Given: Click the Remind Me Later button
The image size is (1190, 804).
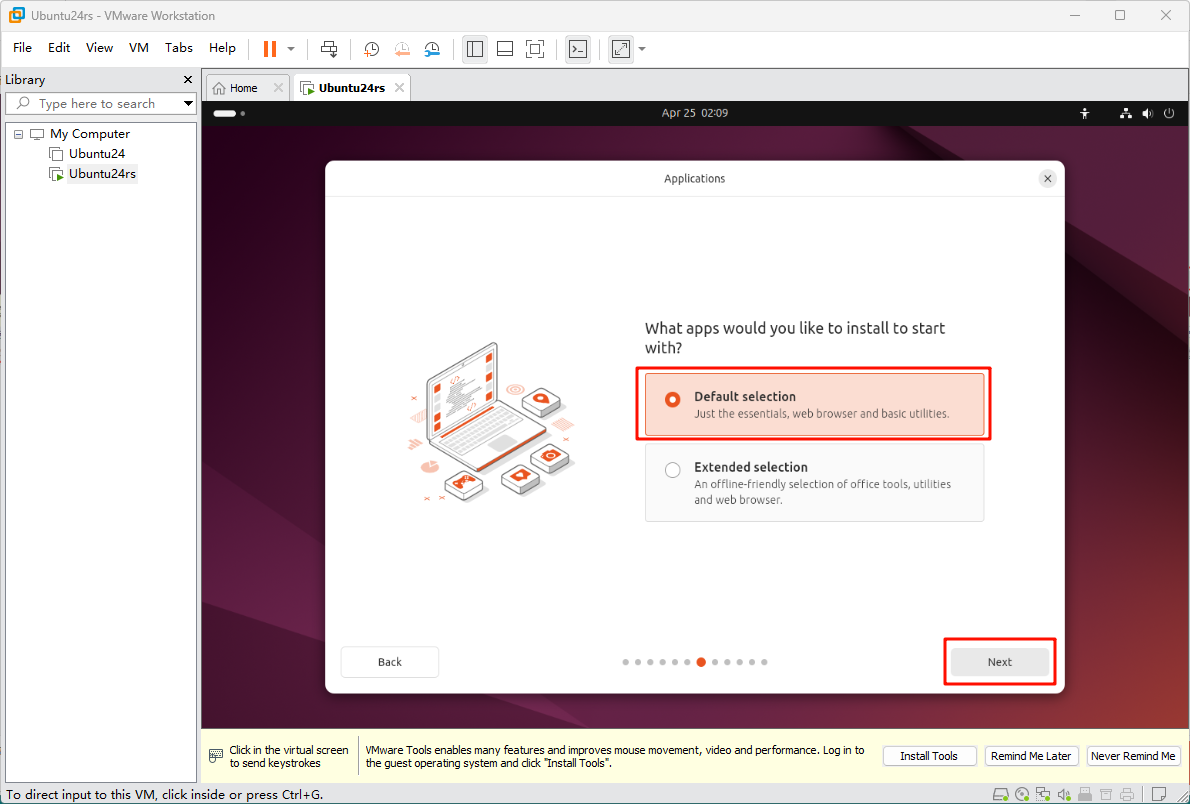Looking at the screenshot, I should pos(1031,756).
